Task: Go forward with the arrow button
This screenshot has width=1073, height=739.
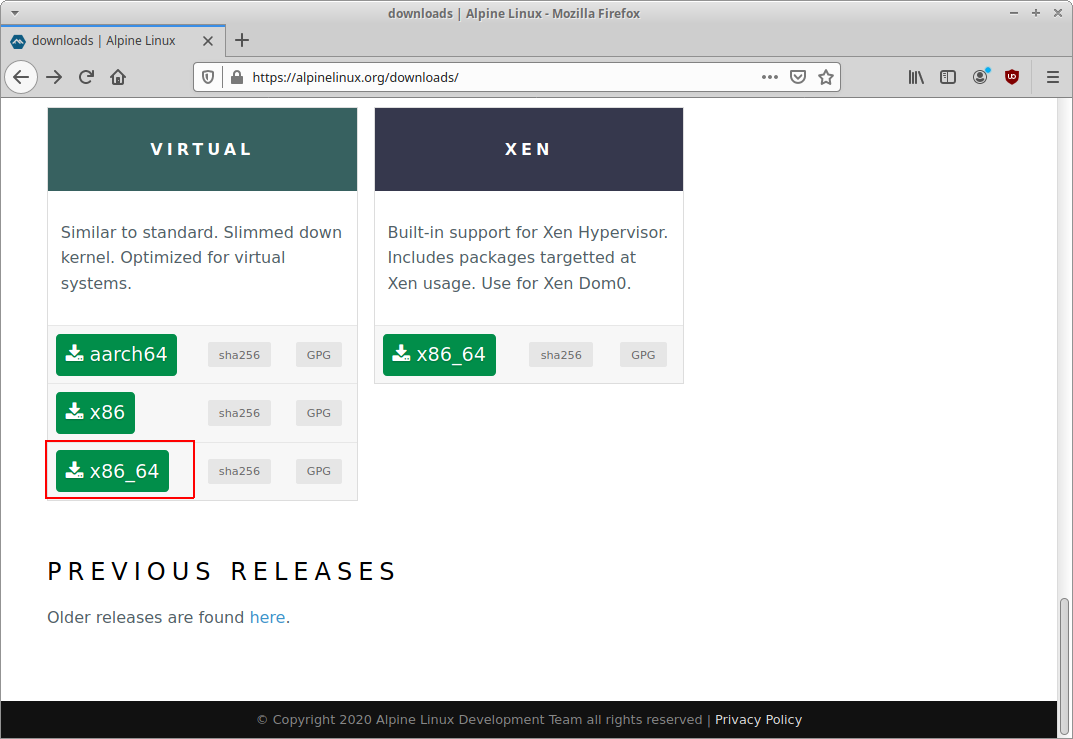Action: 54,77
